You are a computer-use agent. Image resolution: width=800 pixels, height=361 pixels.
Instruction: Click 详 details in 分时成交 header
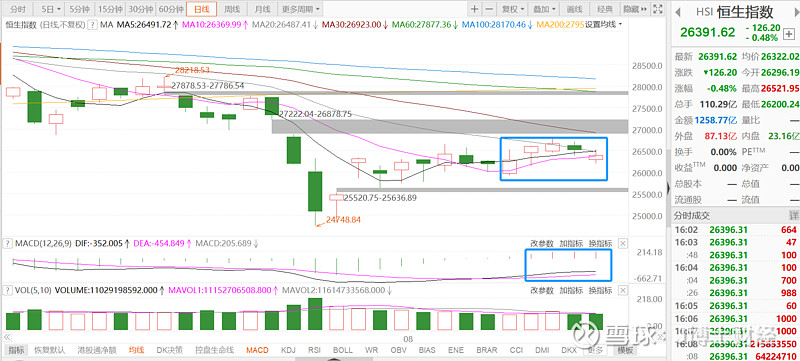click(793, 215)
